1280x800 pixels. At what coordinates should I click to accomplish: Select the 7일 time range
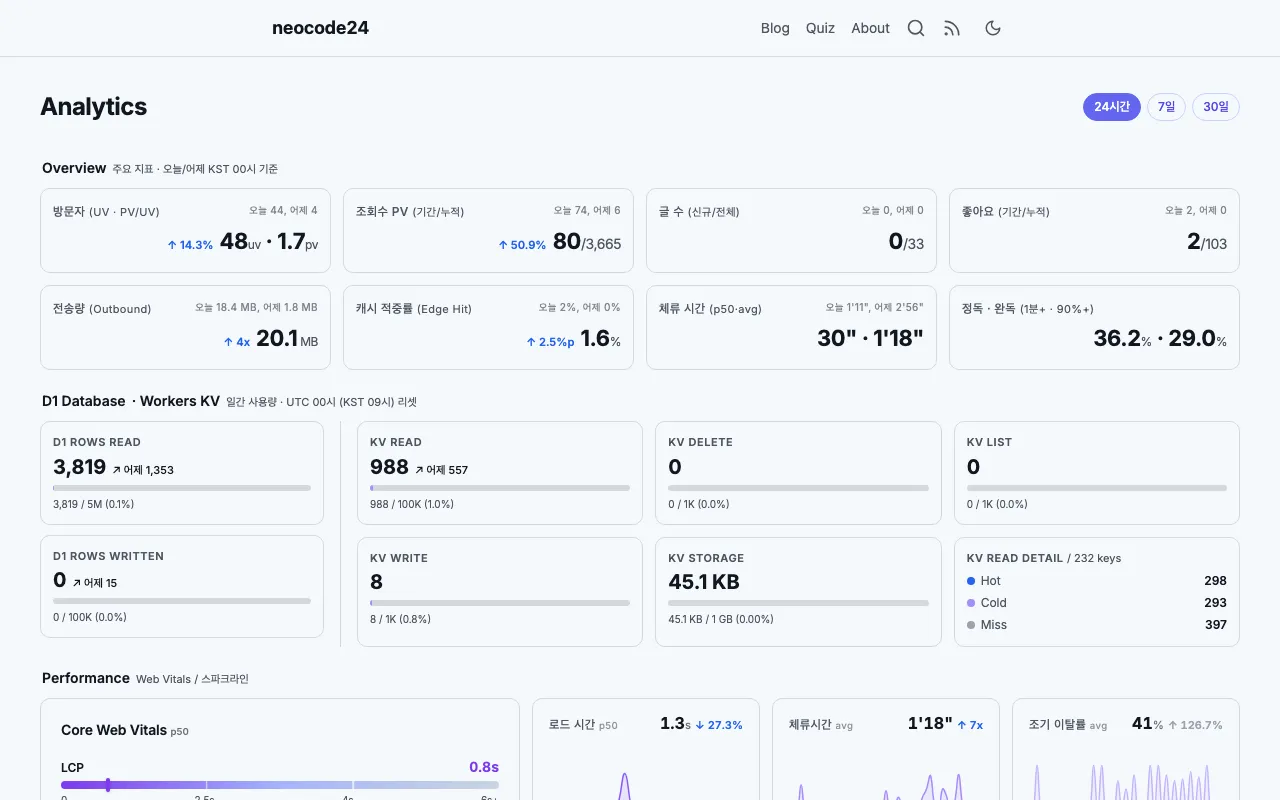click(x=1165, y=106)
